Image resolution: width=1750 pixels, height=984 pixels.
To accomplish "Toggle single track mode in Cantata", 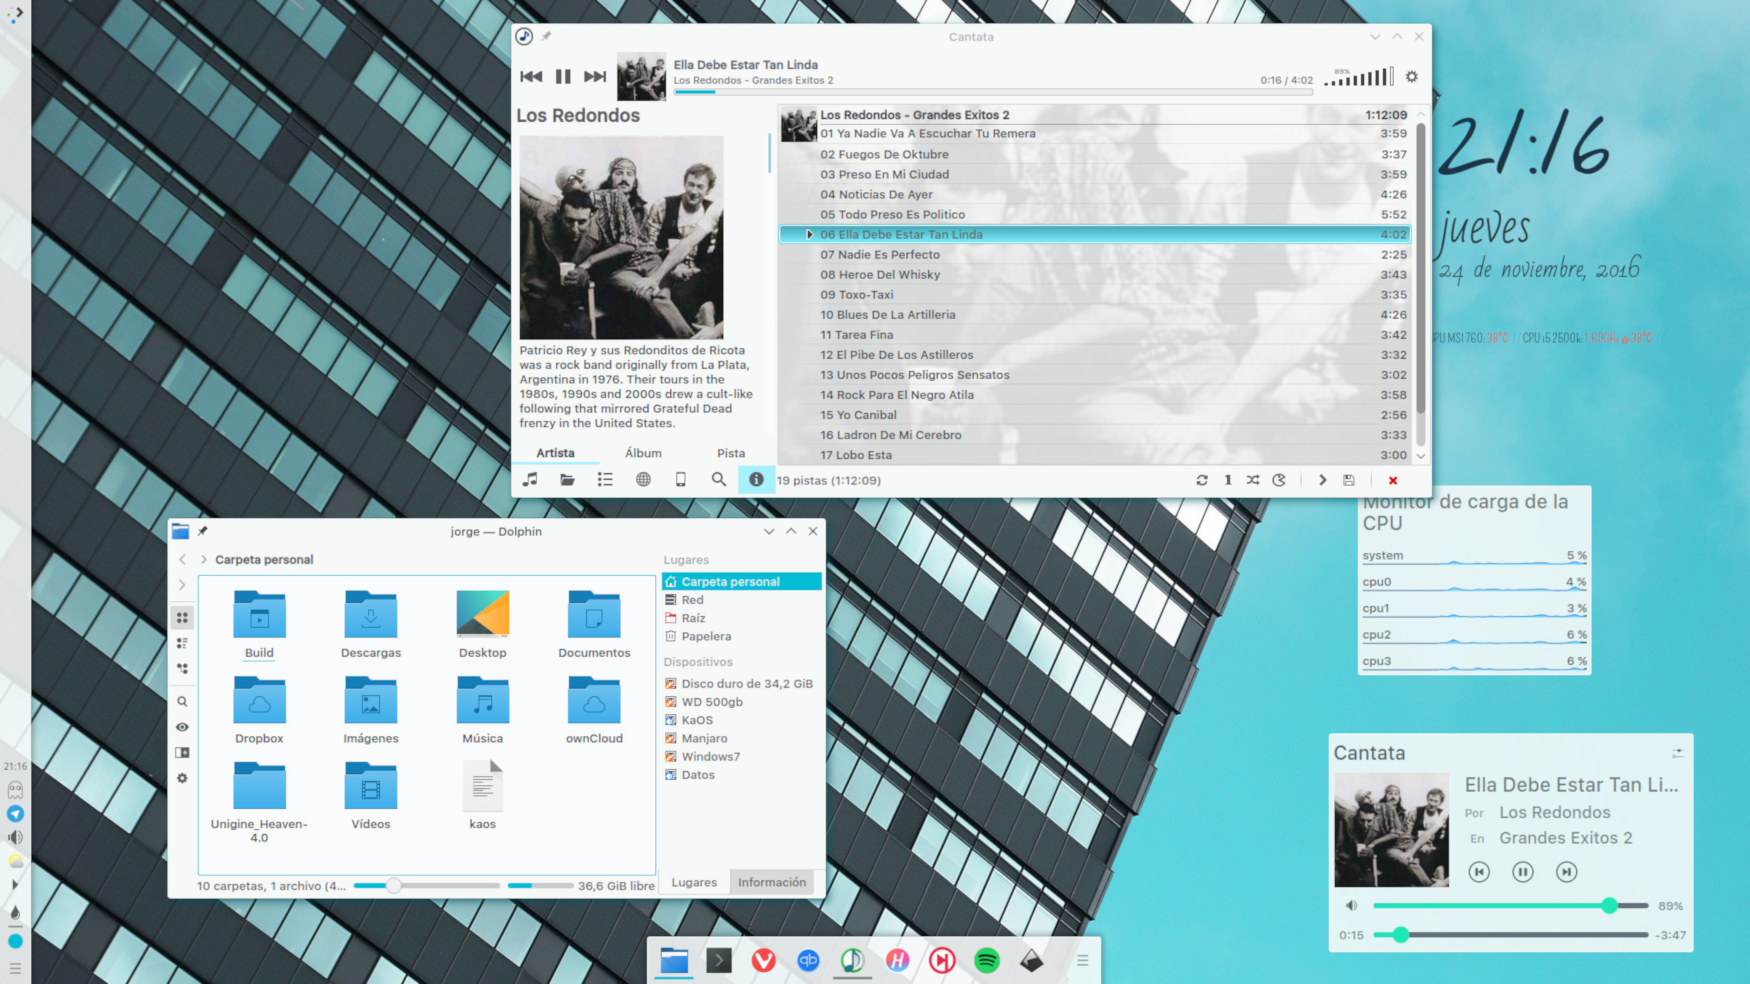I will point(1228,480).
